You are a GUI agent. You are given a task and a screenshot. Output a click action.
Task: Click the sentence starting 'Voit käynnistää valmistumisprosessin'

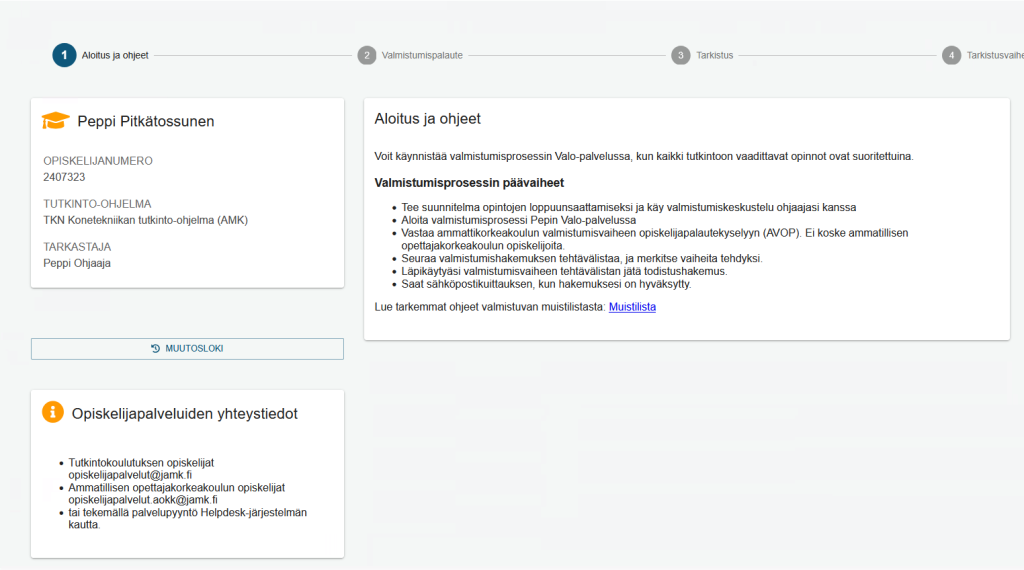(644, 157)
